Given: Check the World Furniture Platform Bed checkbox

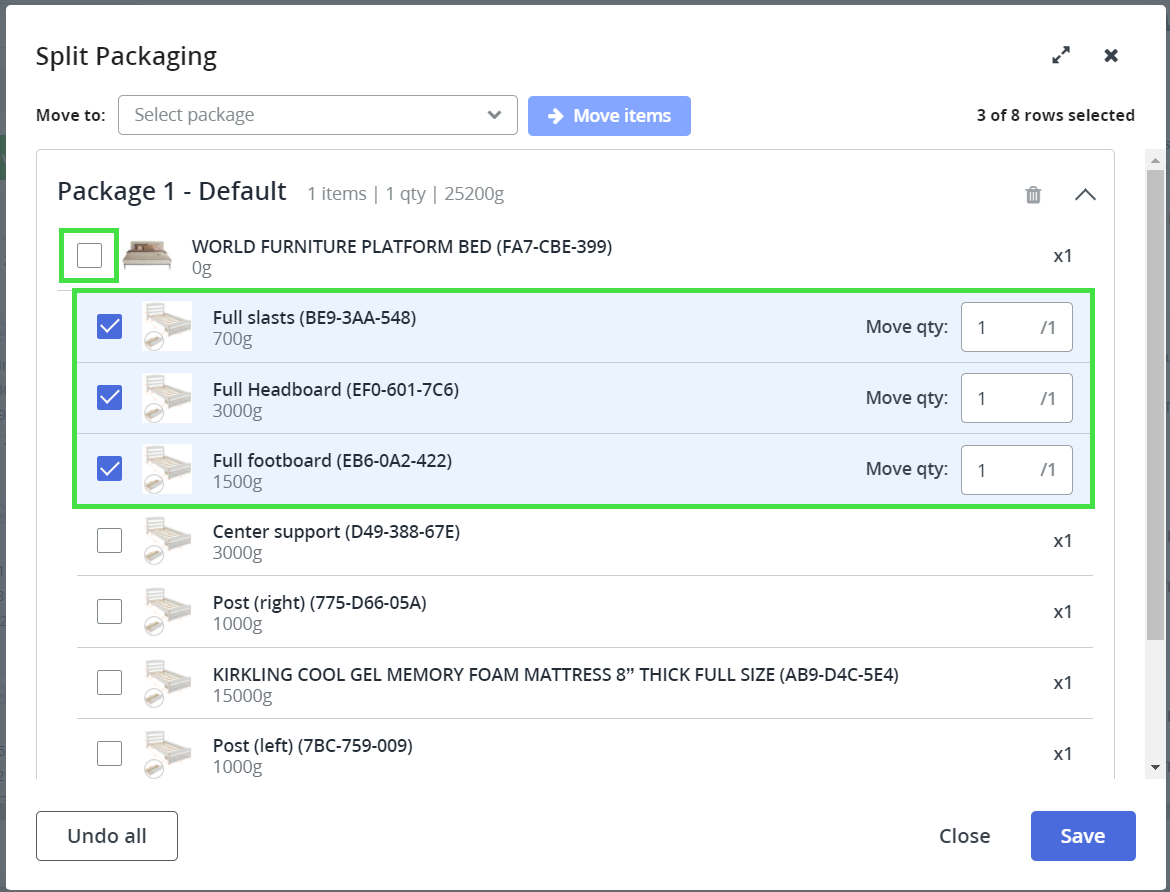Looking at the screenshot, I should [90, 256].
